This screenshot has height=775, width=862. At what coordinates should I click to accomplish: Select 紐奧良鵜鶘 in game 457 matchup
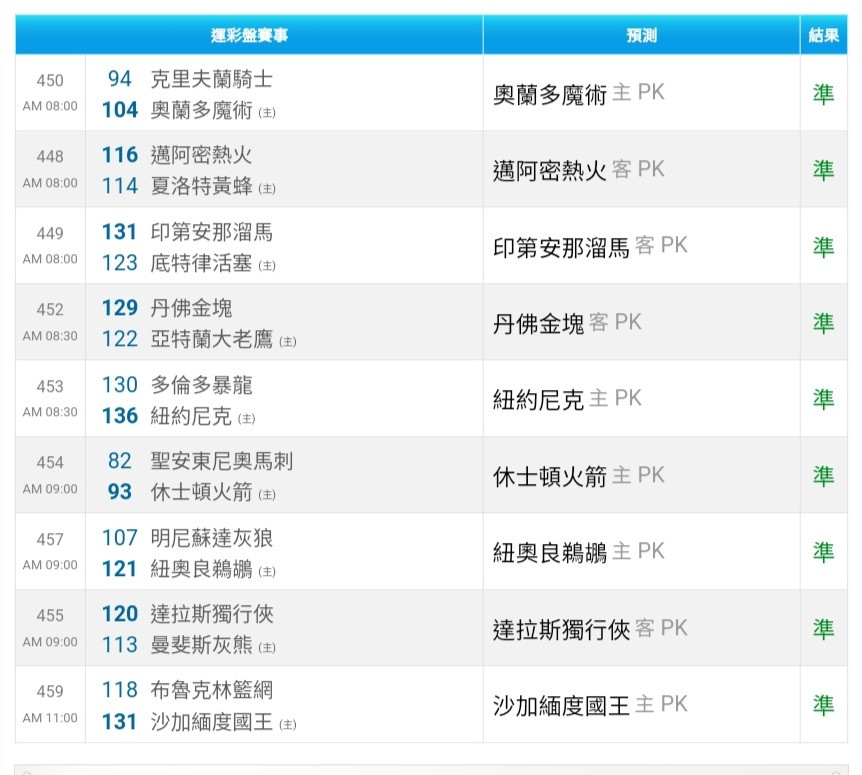201,569
